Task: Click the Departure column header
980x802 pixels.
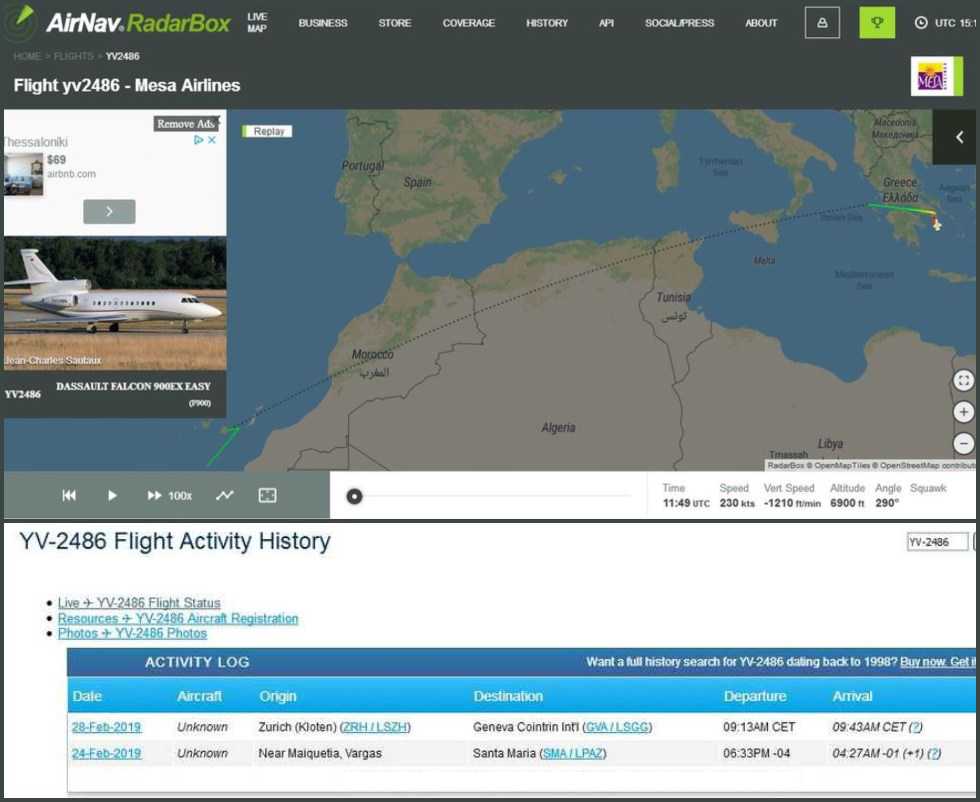Action: pyautogui.click(x=755, y=696)
